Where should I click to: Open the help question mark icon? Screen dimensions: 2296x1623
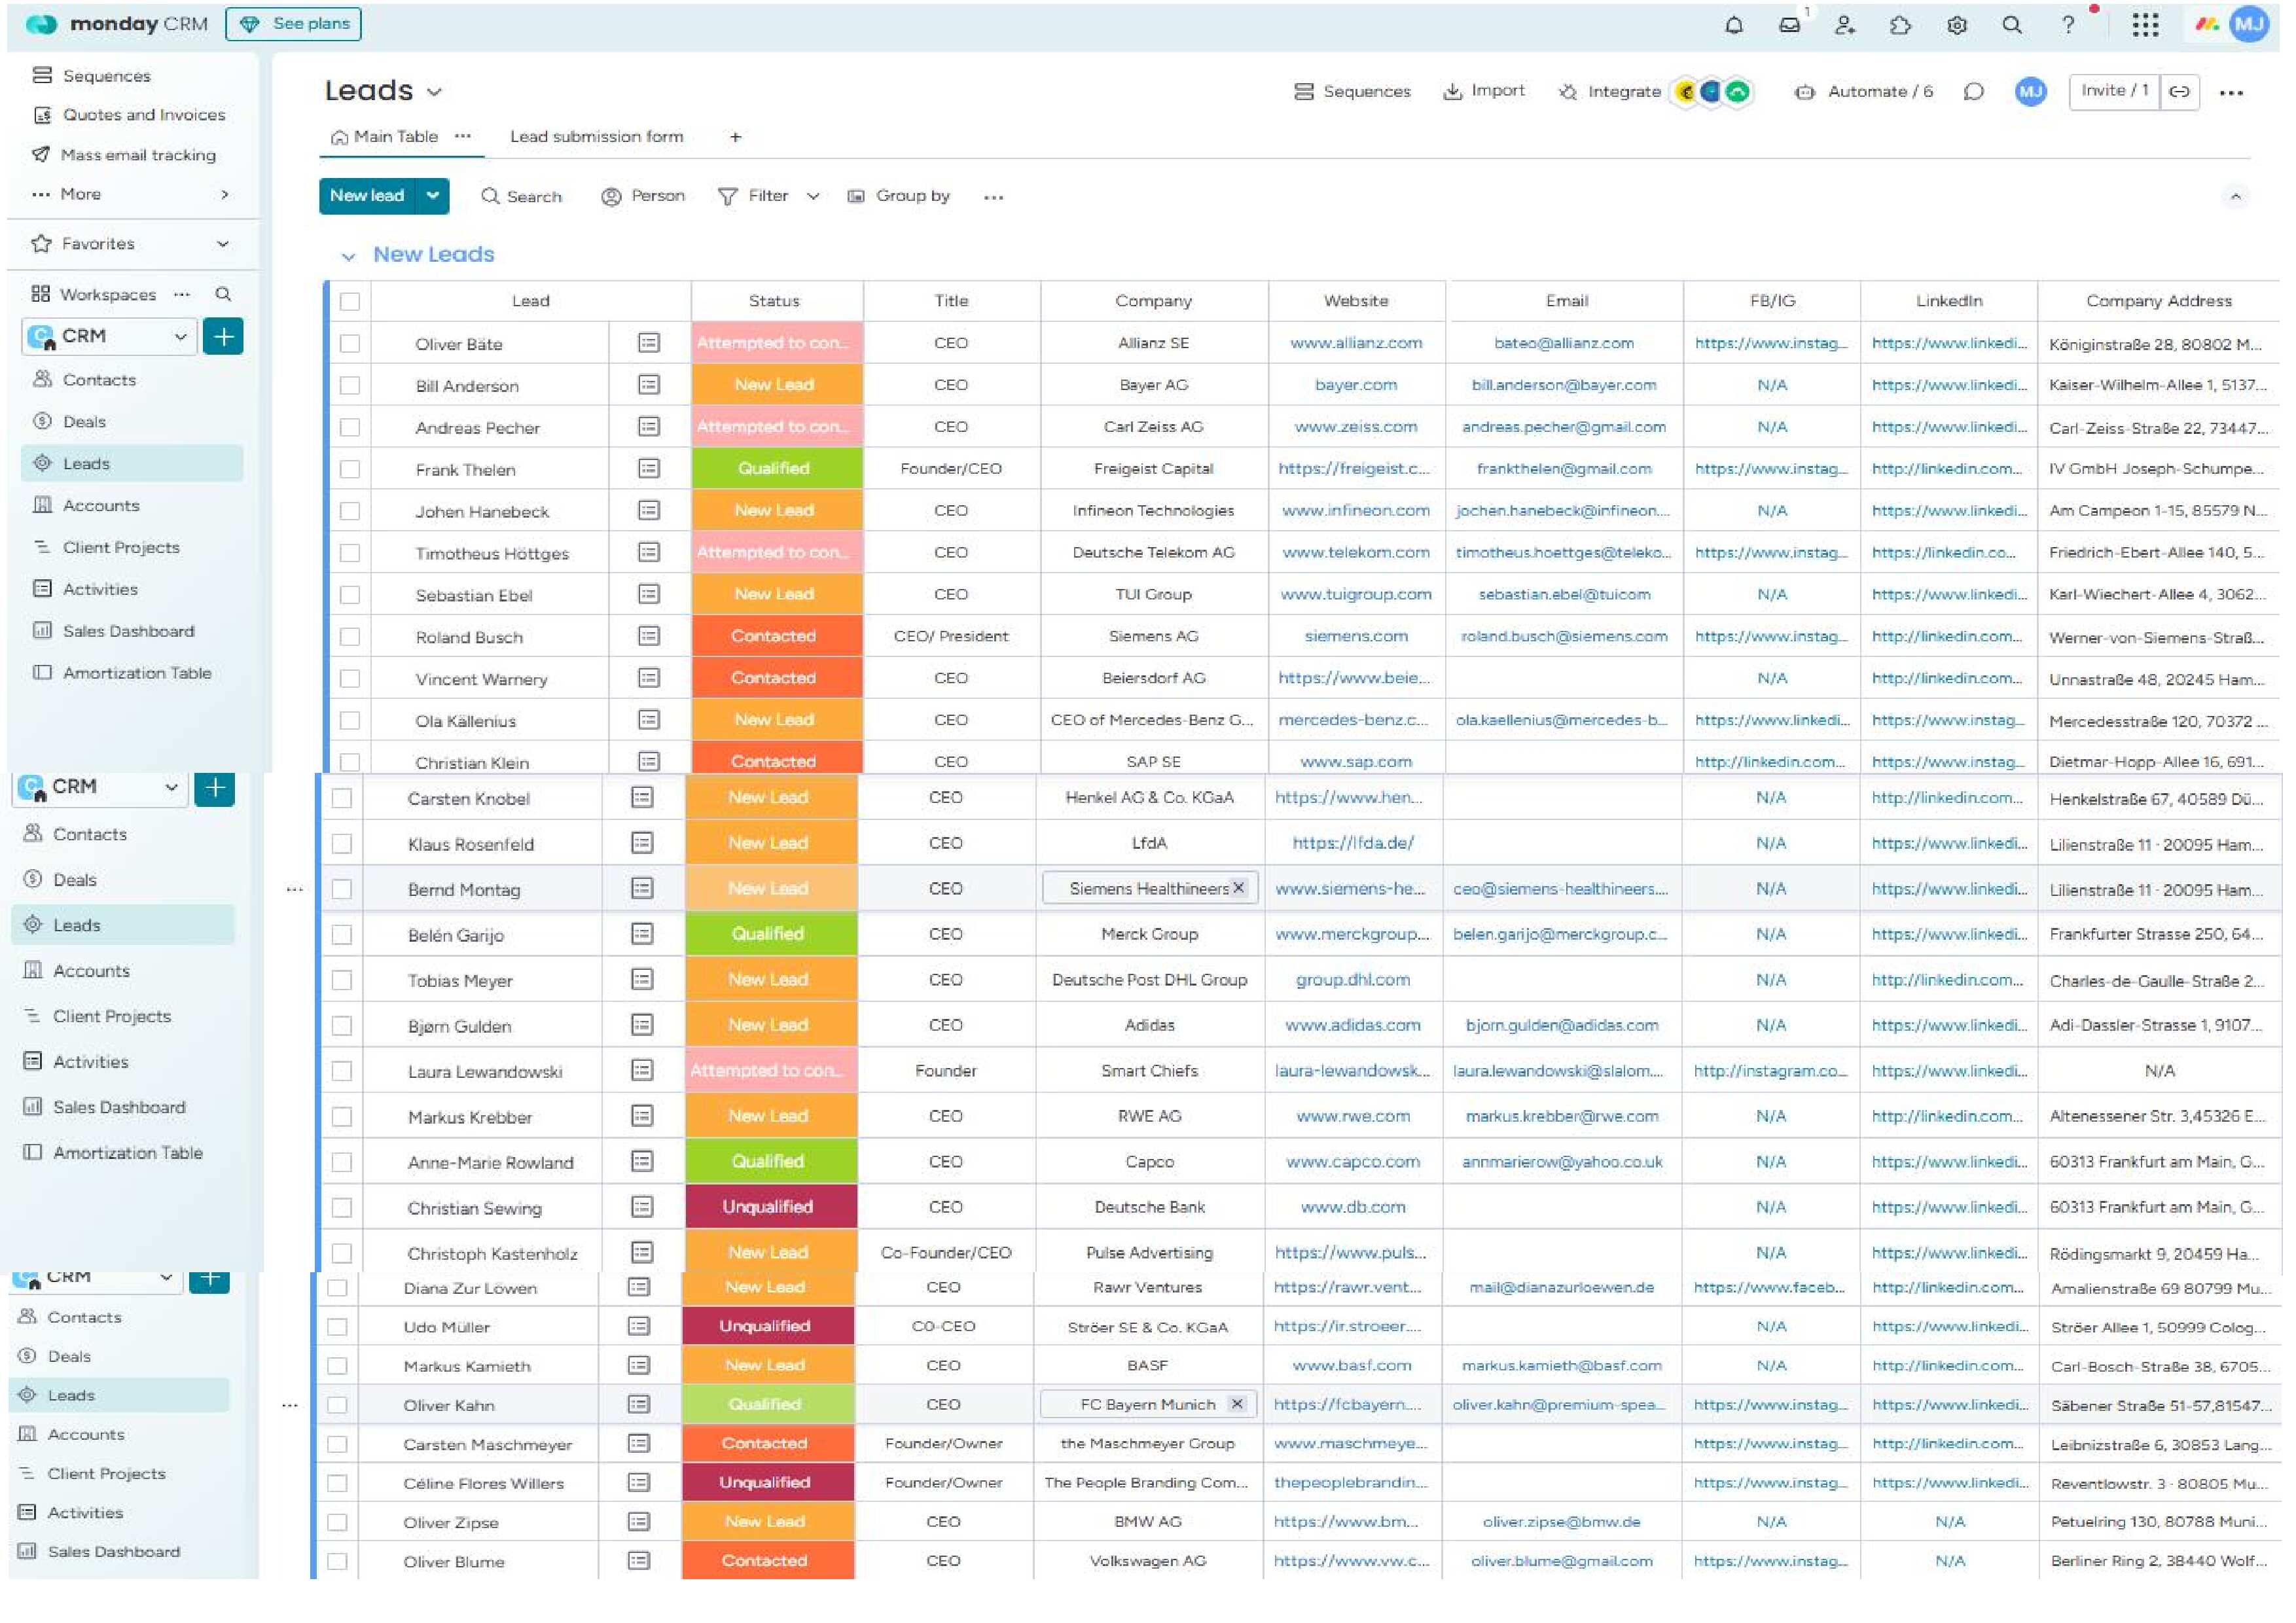[2067, 25]
